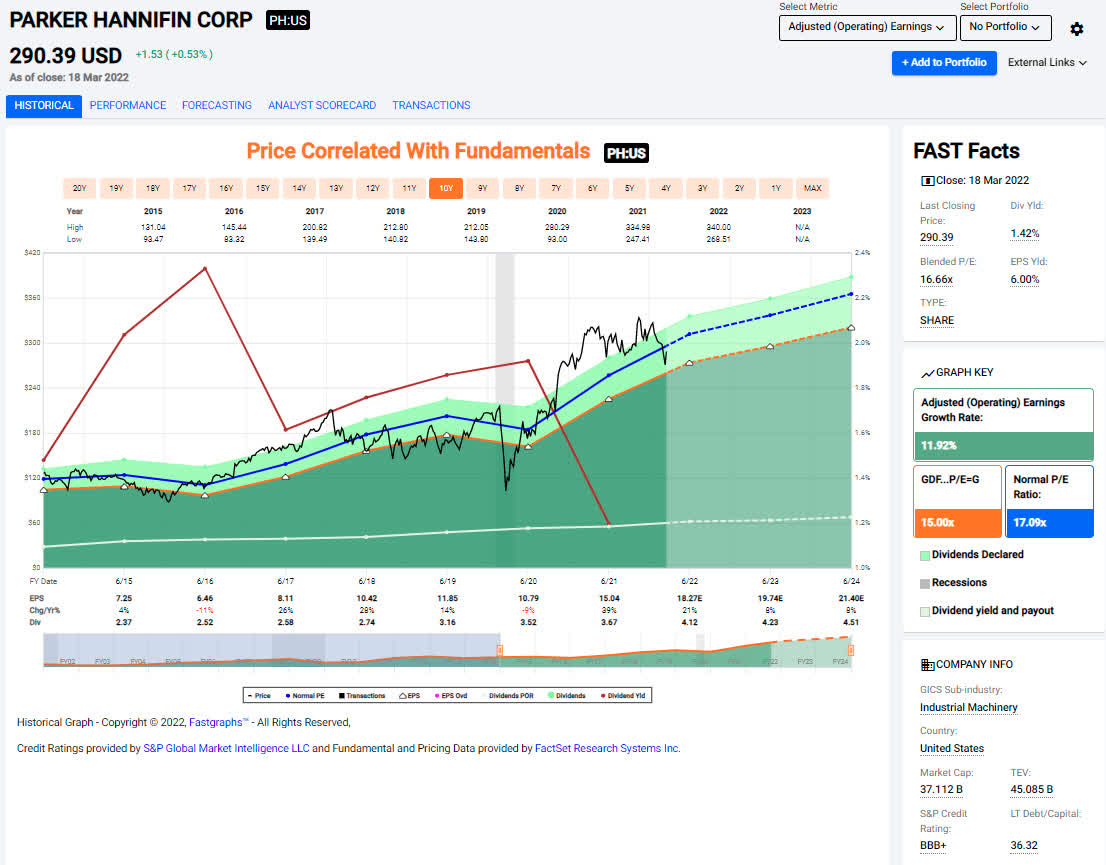Select the 5Y time range
The height and width of the screenshot is (865, 1106).
pos(629,188)
